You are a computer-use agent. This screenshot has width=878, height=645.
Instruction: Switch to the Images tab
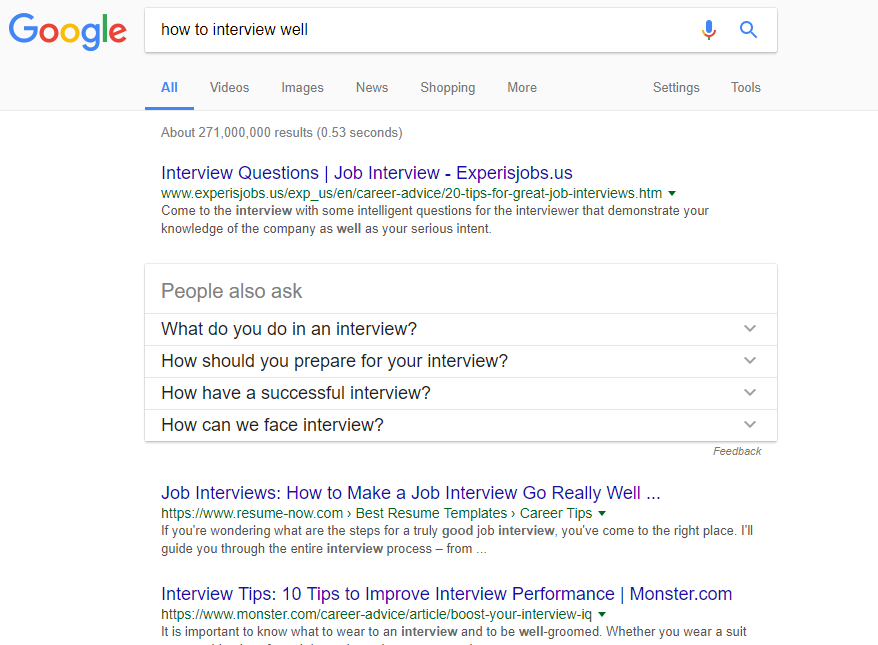[302, 88]
